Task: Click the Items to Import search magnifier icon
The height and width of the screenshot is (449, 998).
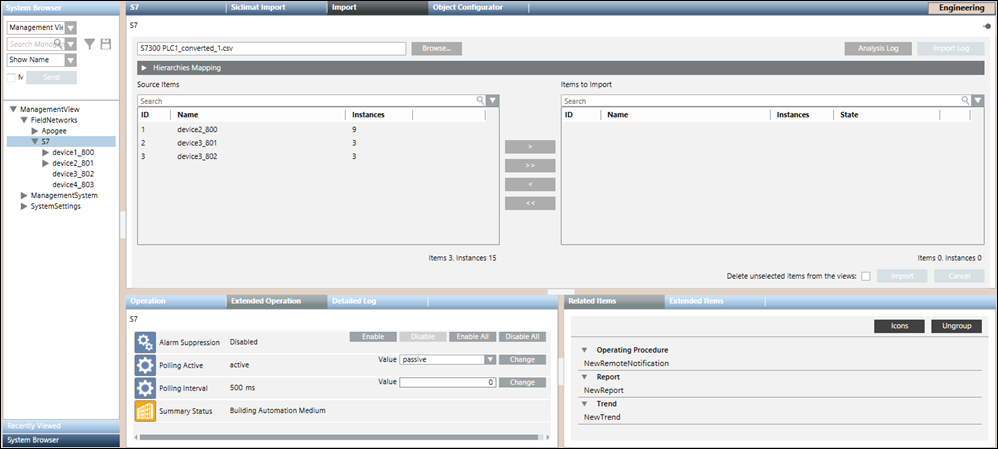Action: (x=965, y=101)
